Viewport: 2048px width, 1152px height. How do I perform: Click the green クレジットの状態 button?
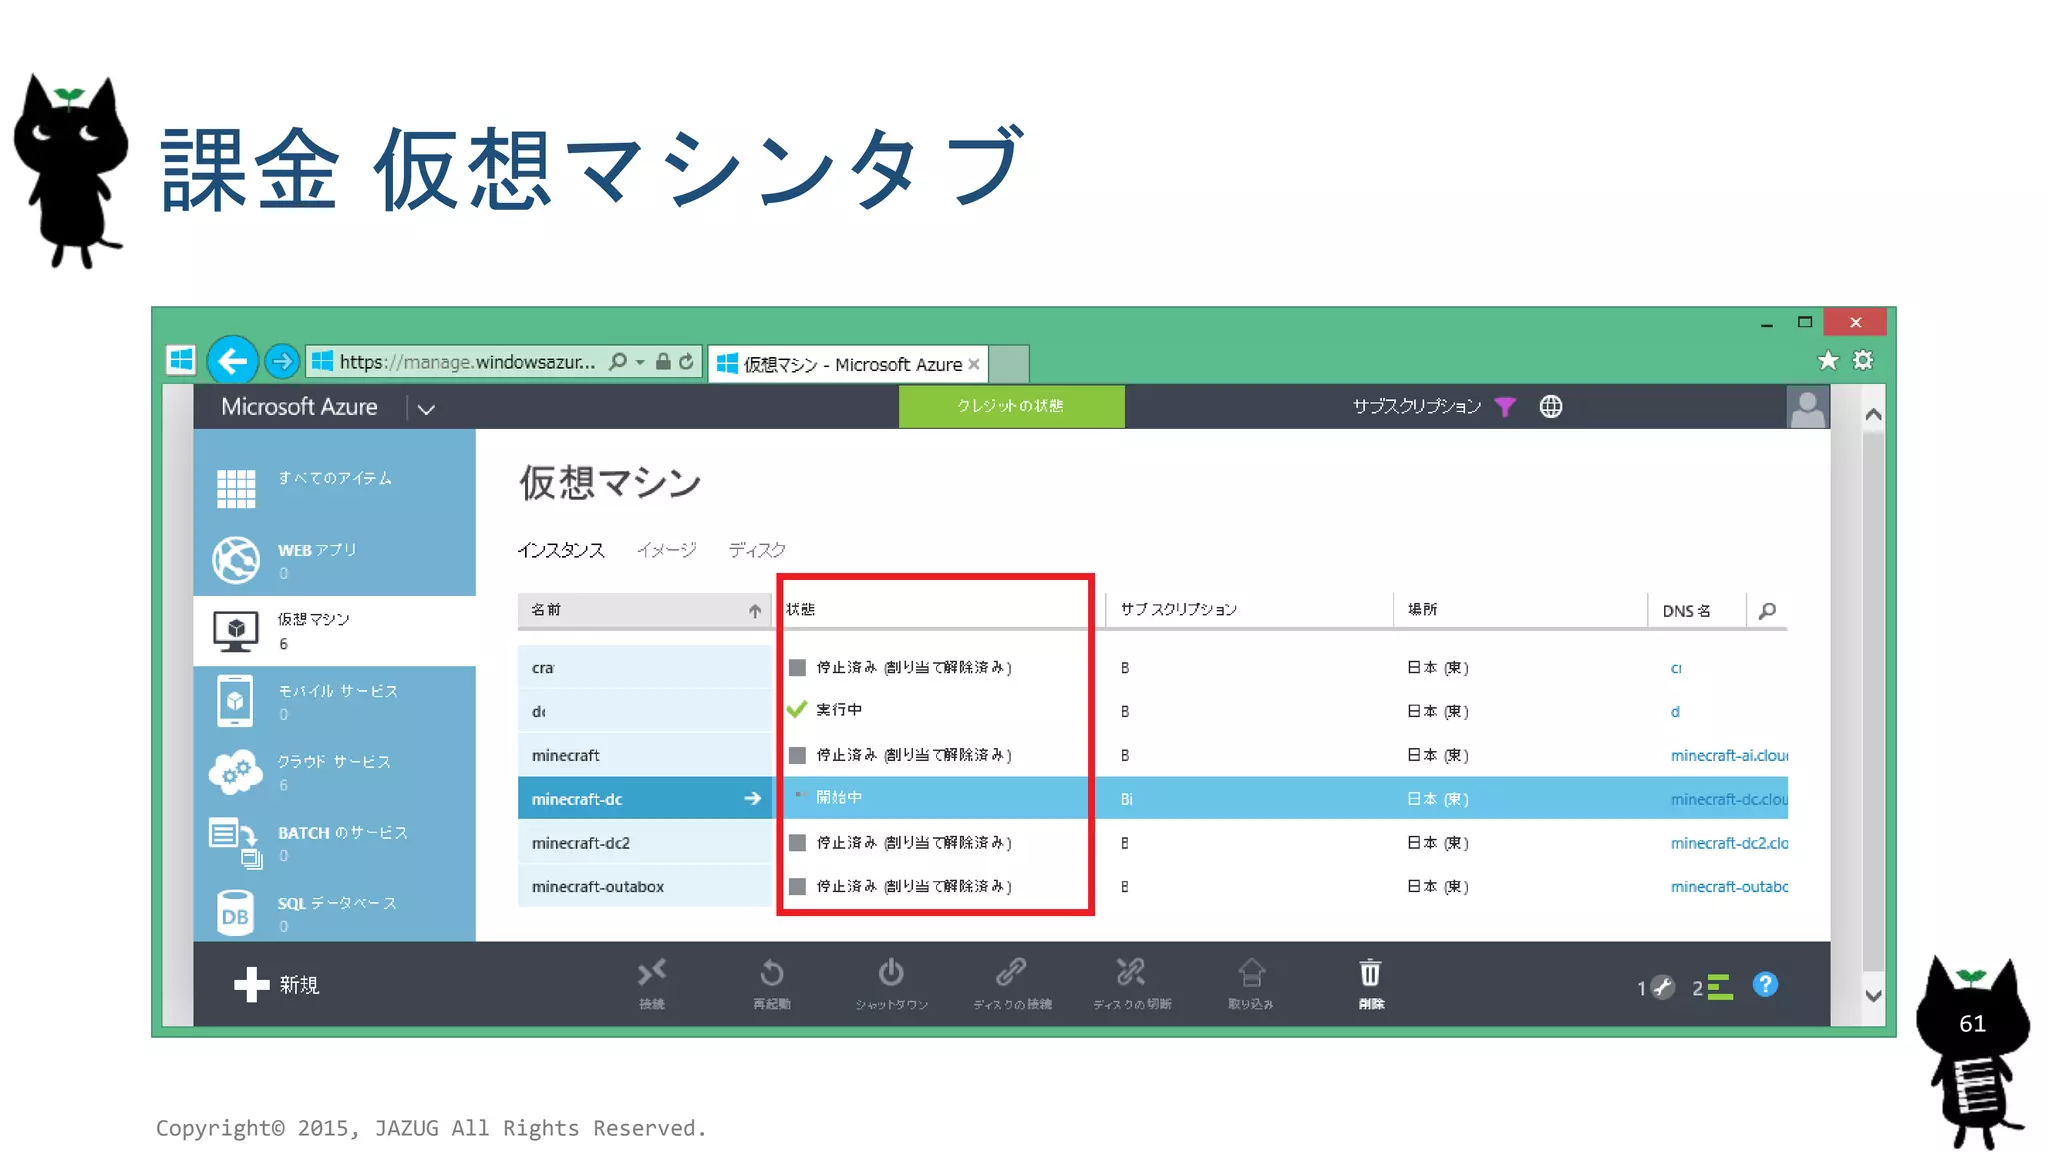pos(1011,406)
